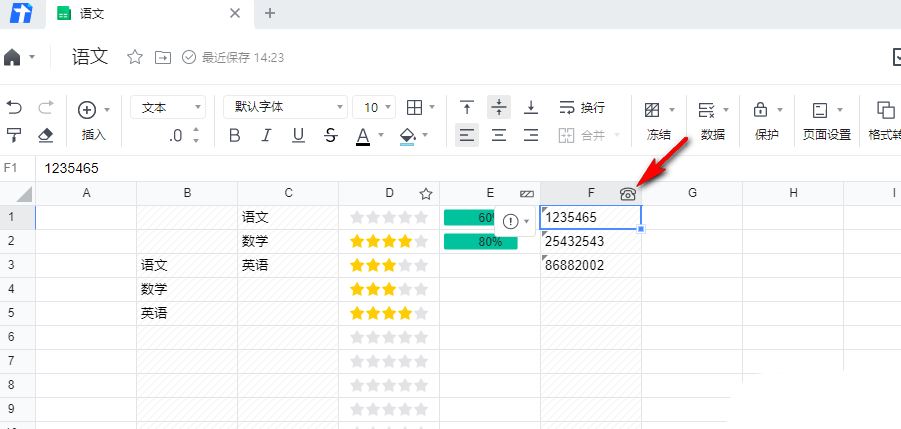Close the 语文 document tab
Viewport: 901px width, 429px height.
235,13
